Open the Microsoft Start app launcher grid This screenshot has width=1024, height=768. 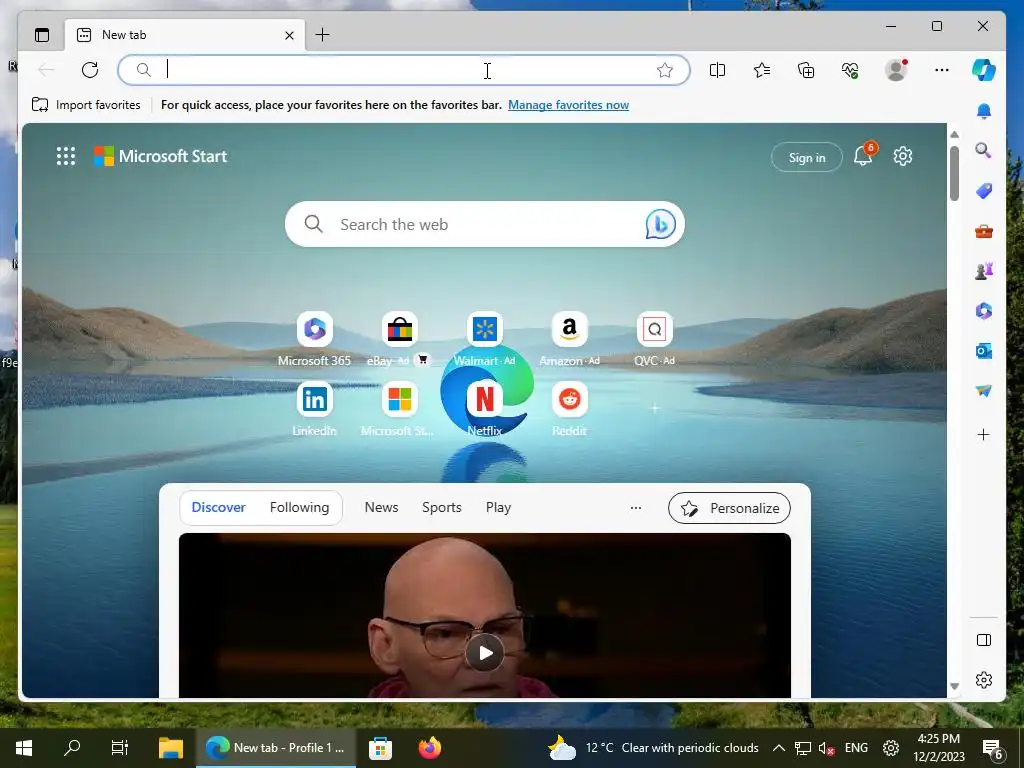(66, 156)
